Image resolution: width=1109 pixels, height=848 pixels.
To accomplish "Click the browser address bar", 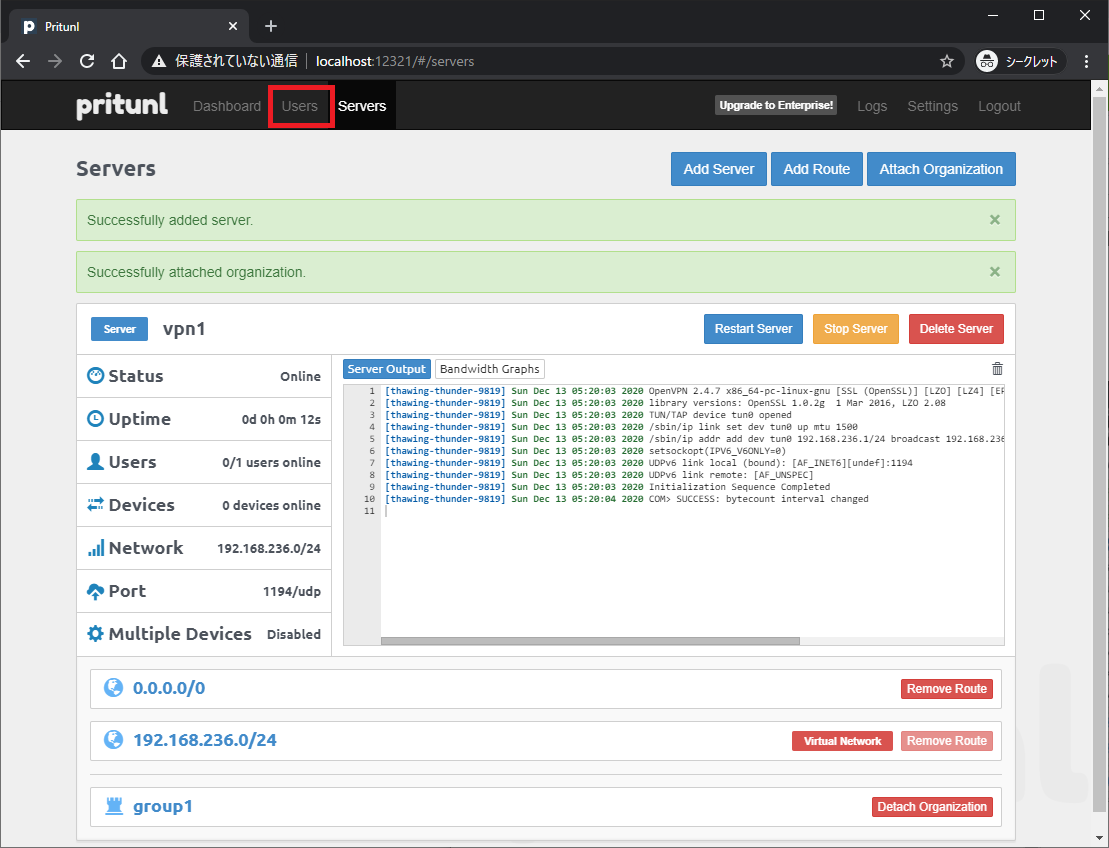I will (x=552, y=62).
